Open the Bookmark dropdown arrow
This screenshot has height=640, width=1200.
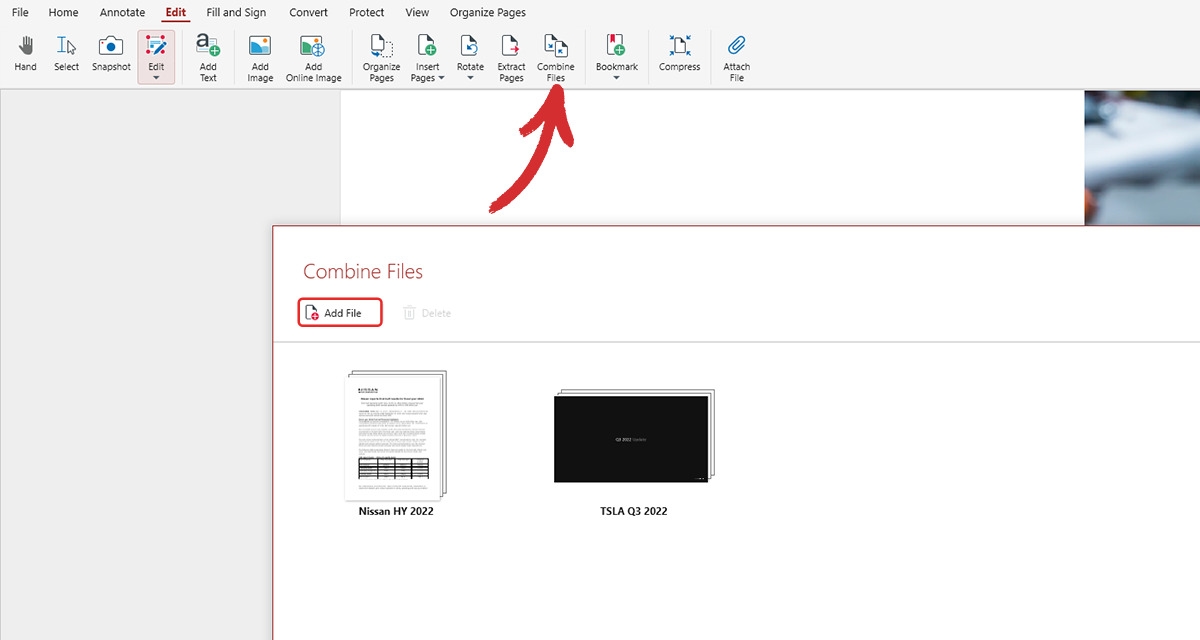(616, 78)
